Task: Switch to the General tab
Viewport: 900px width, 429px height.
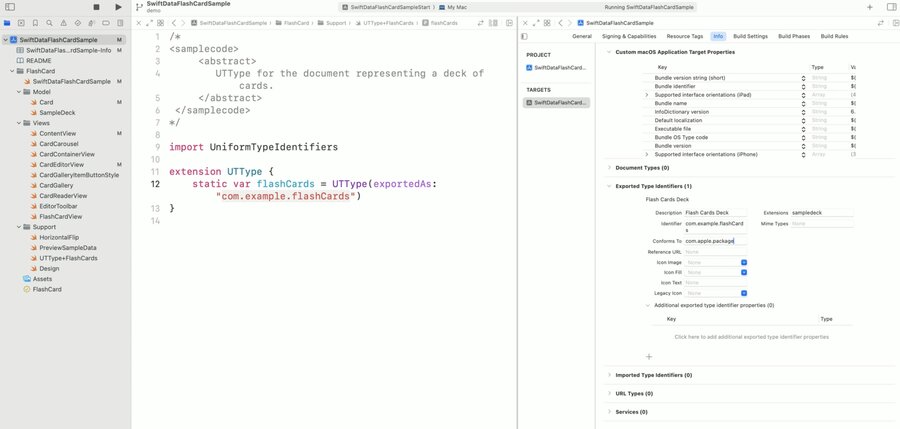Action: click(x=582, y=36)
